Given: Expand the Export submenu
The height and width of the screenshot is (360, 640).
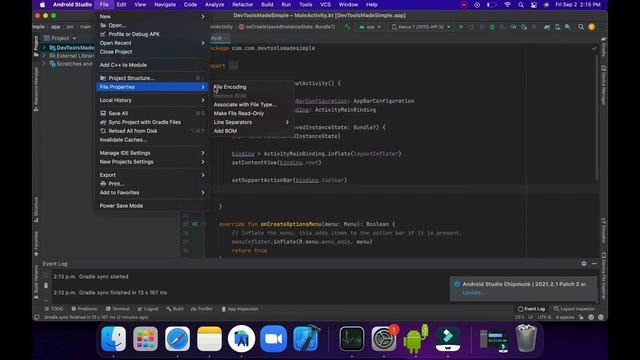Looking at the screenshot, I should click(152, 175).
